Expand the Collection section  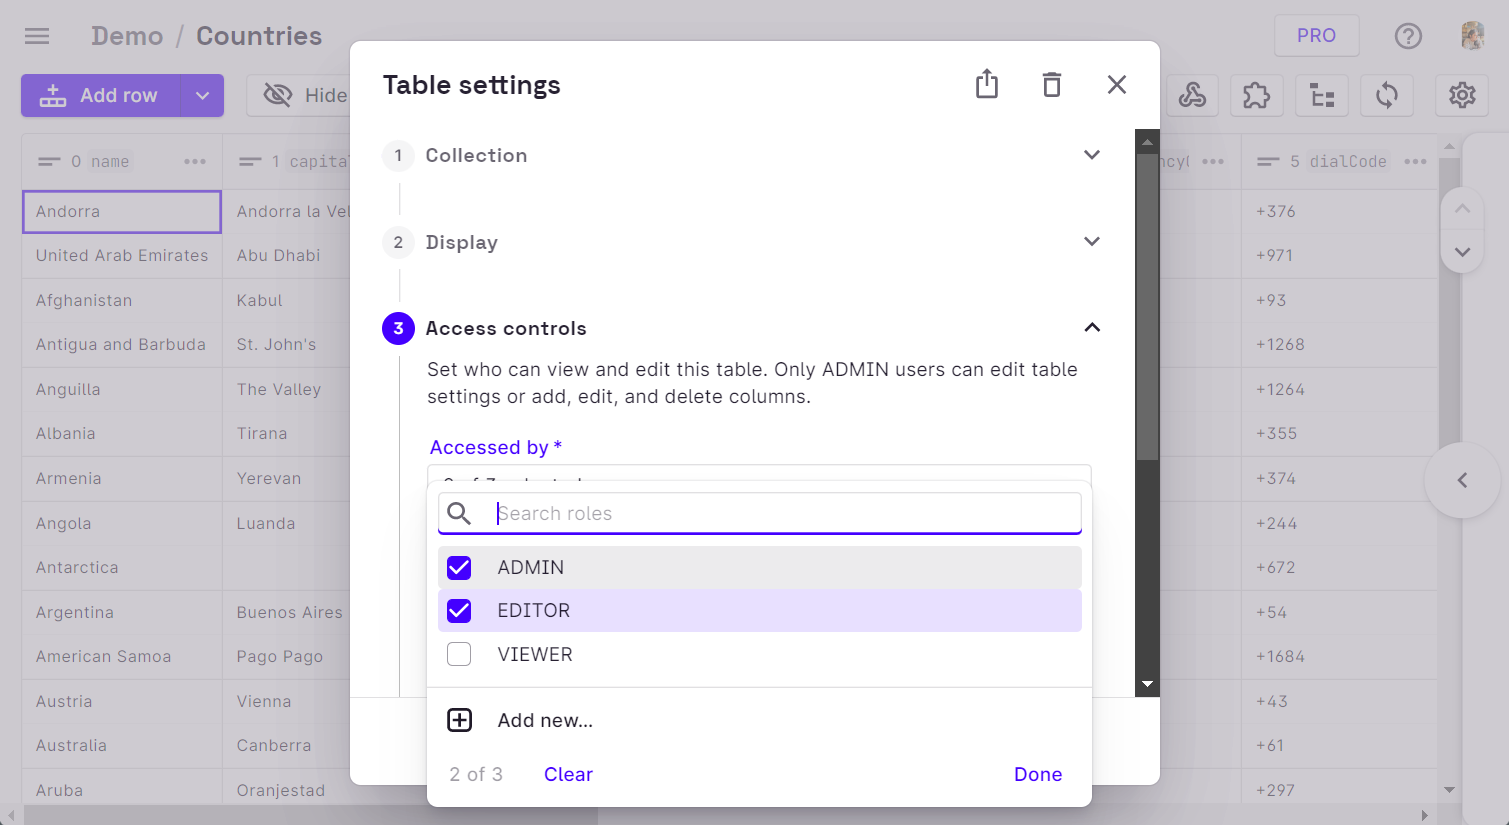(1092, 155)
